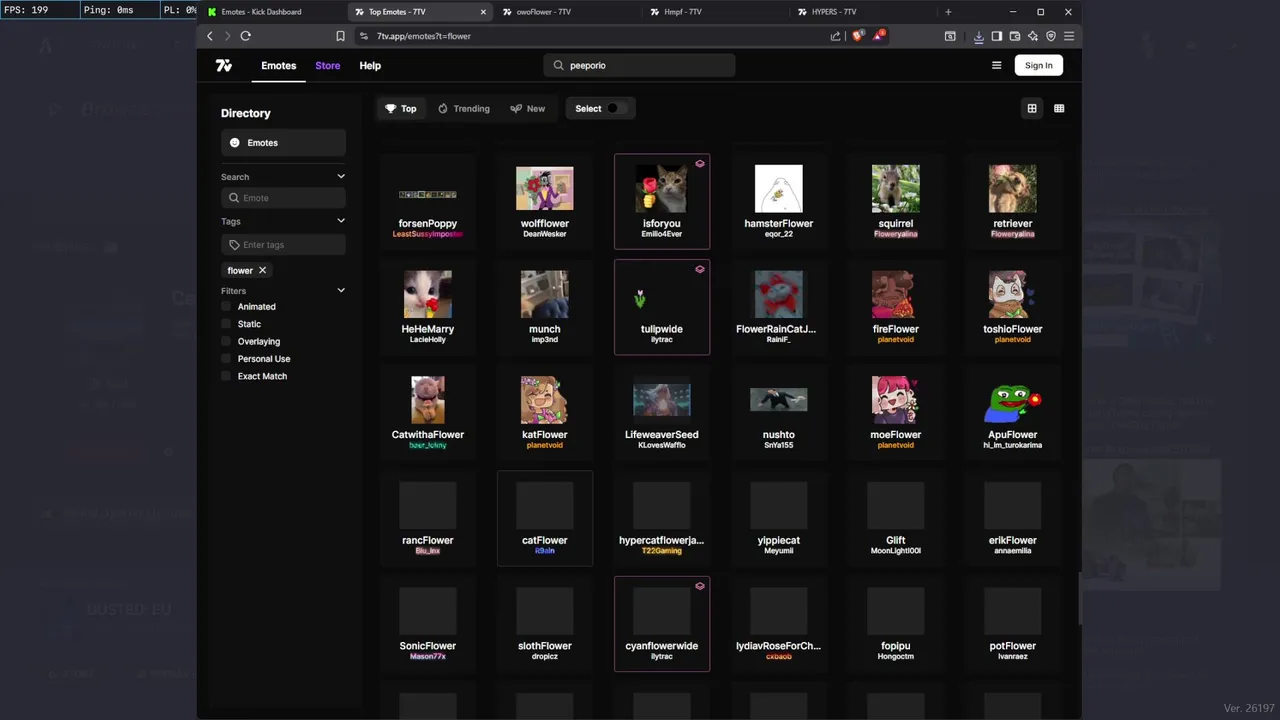This screenshot has height=720, width=1280.
Task: Select the Top sorting tab
Action: 400,108
